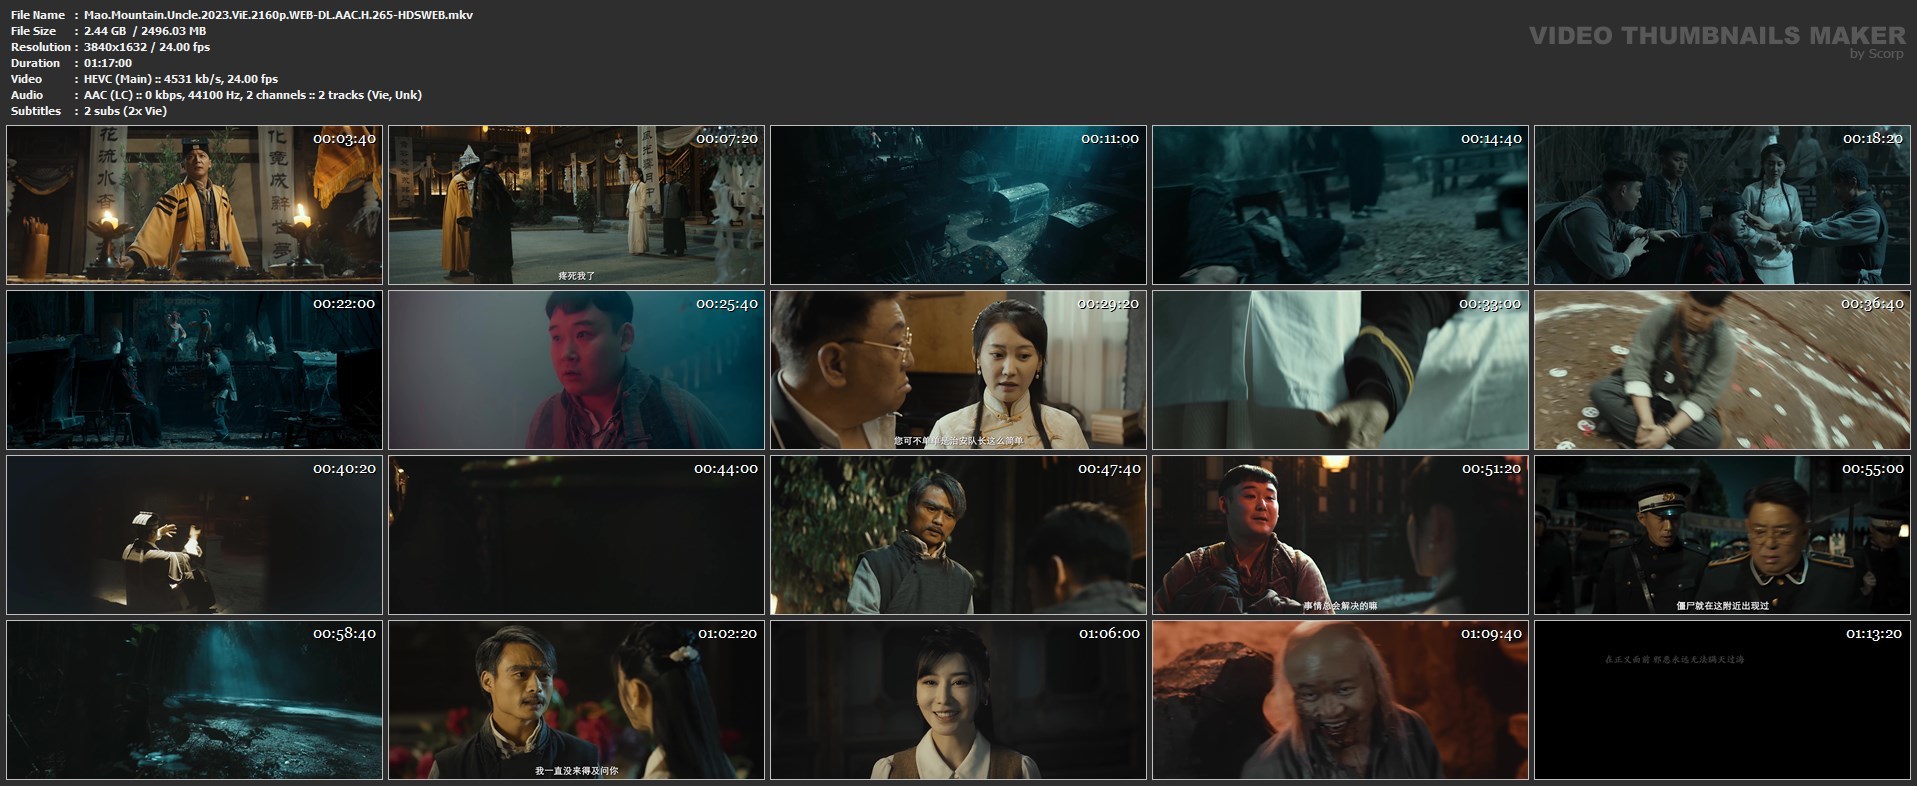The height and width of the screenshot is (786, 1917).
Task: Open the thumbnail at 00:03:40
Action: (195, 205)
